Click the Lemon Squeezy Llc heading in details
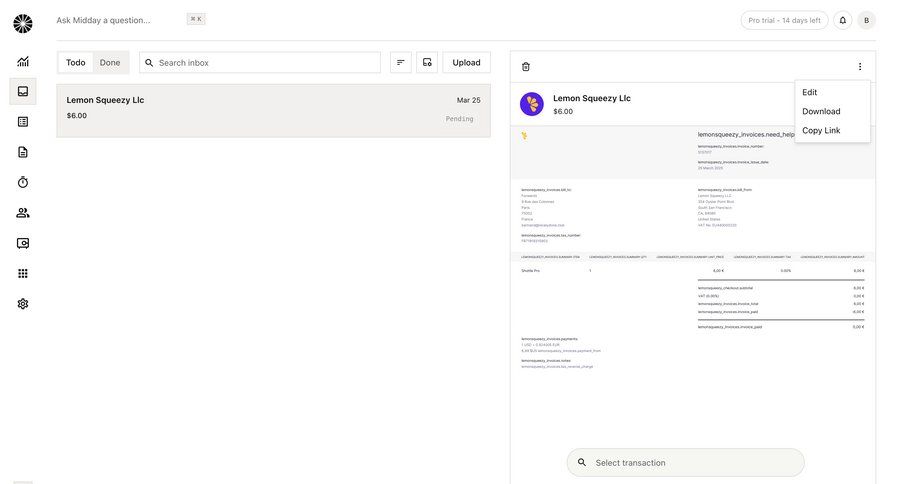The image size is (900, 484). pyautogui.click(x=592, y=98)
